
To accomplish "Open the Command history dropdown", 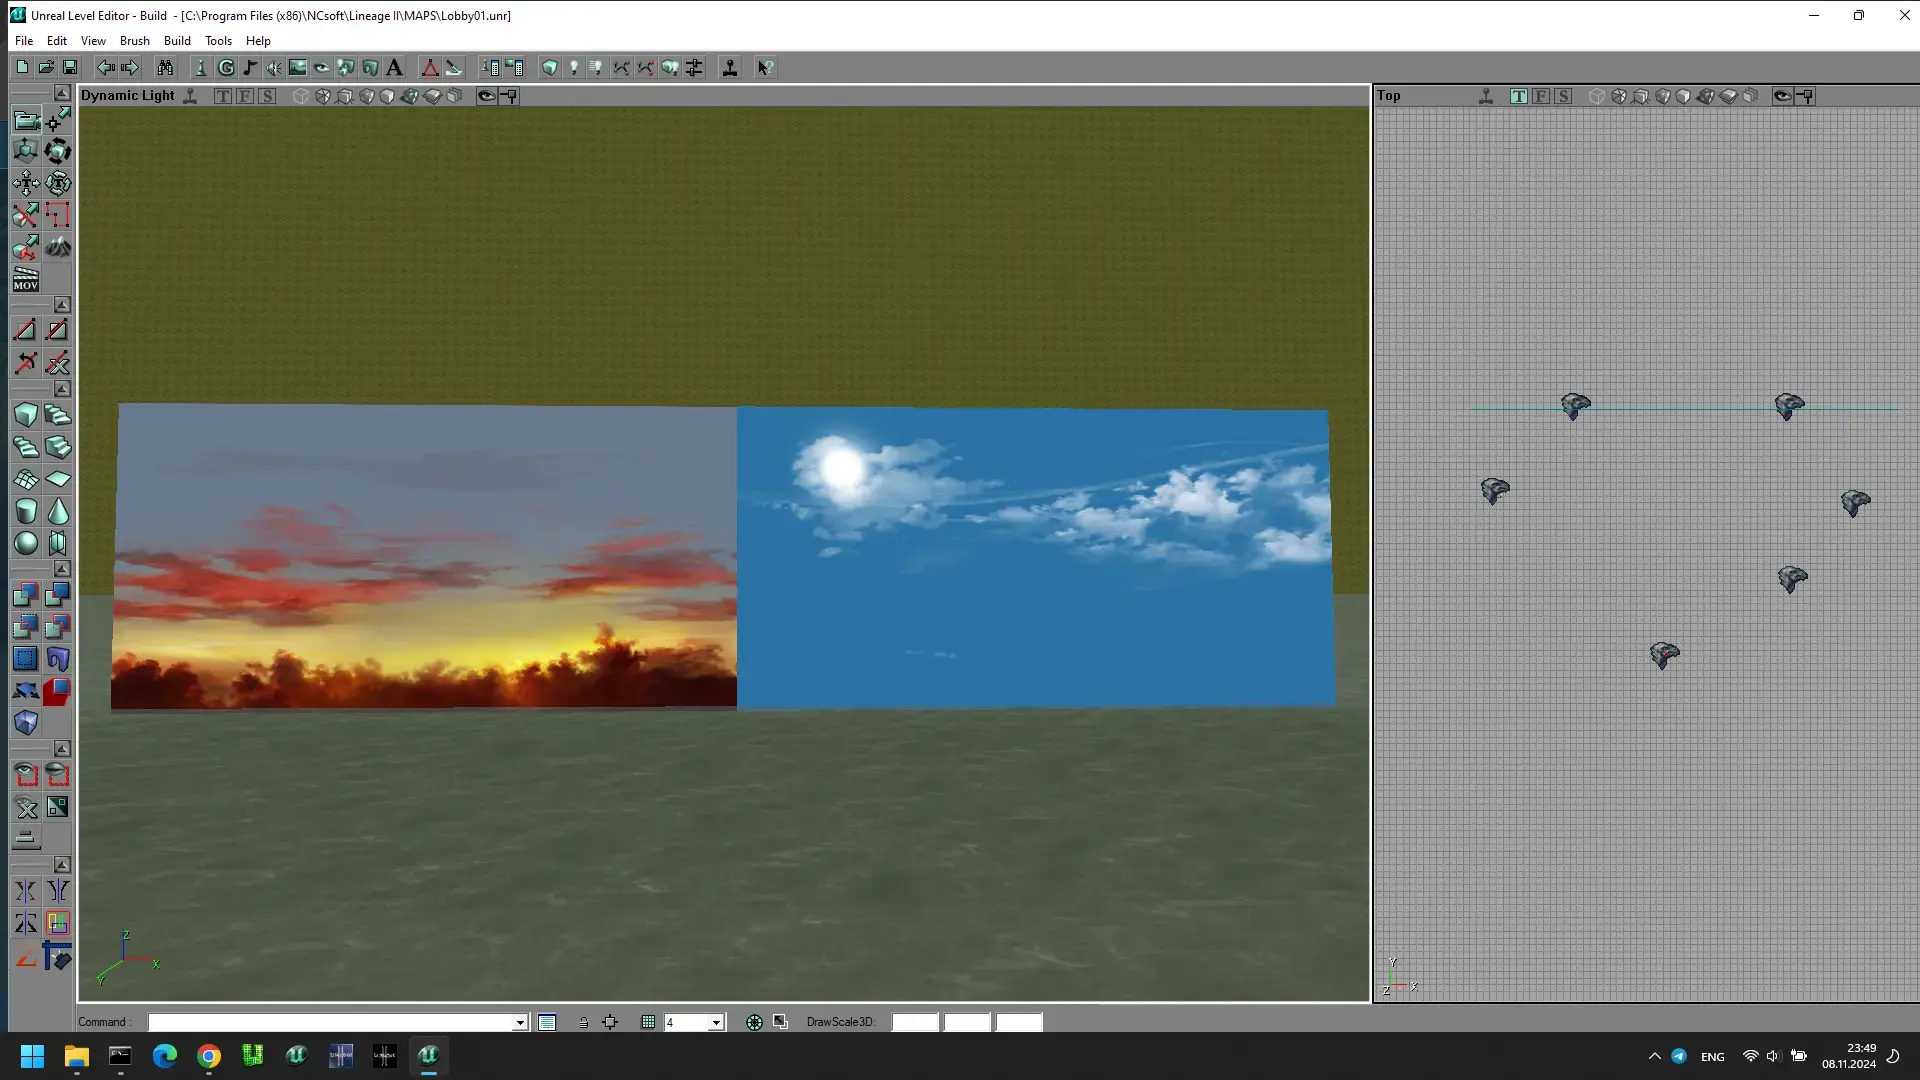I will click(520, 1022).
